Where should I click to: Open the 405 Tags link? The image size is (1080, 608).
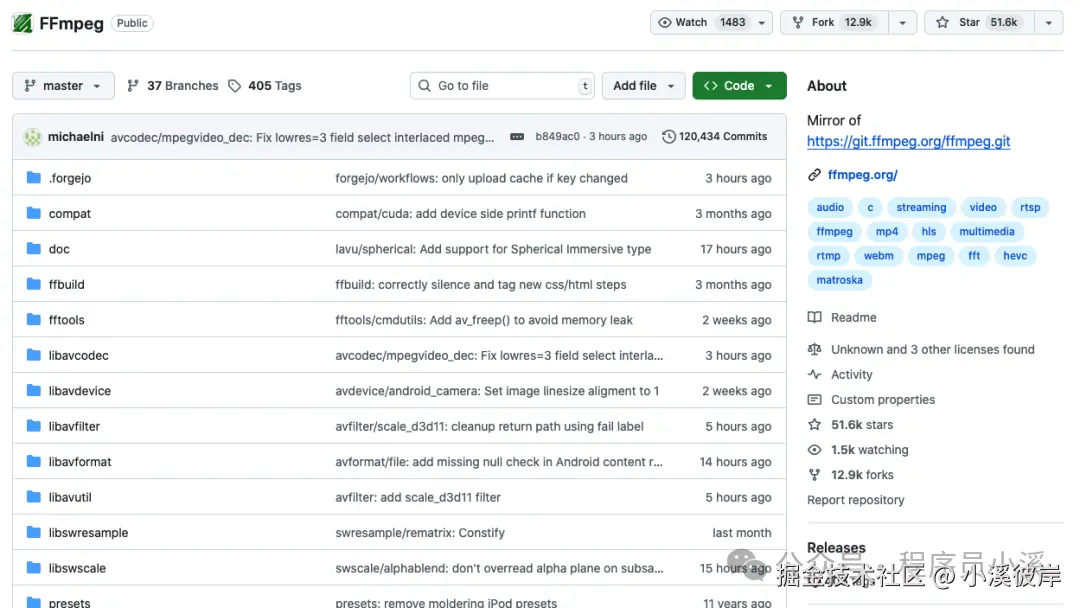point(265,85)
